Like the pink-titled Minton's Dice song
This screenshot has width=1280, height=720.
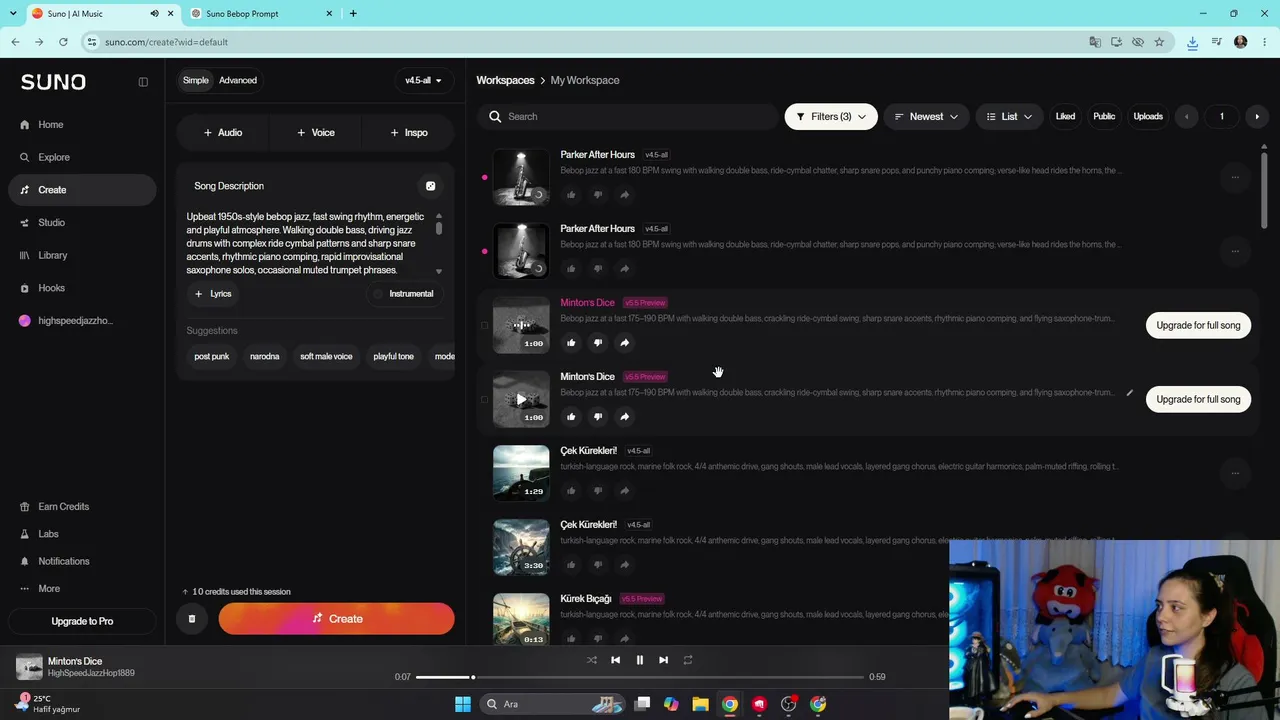571,343
